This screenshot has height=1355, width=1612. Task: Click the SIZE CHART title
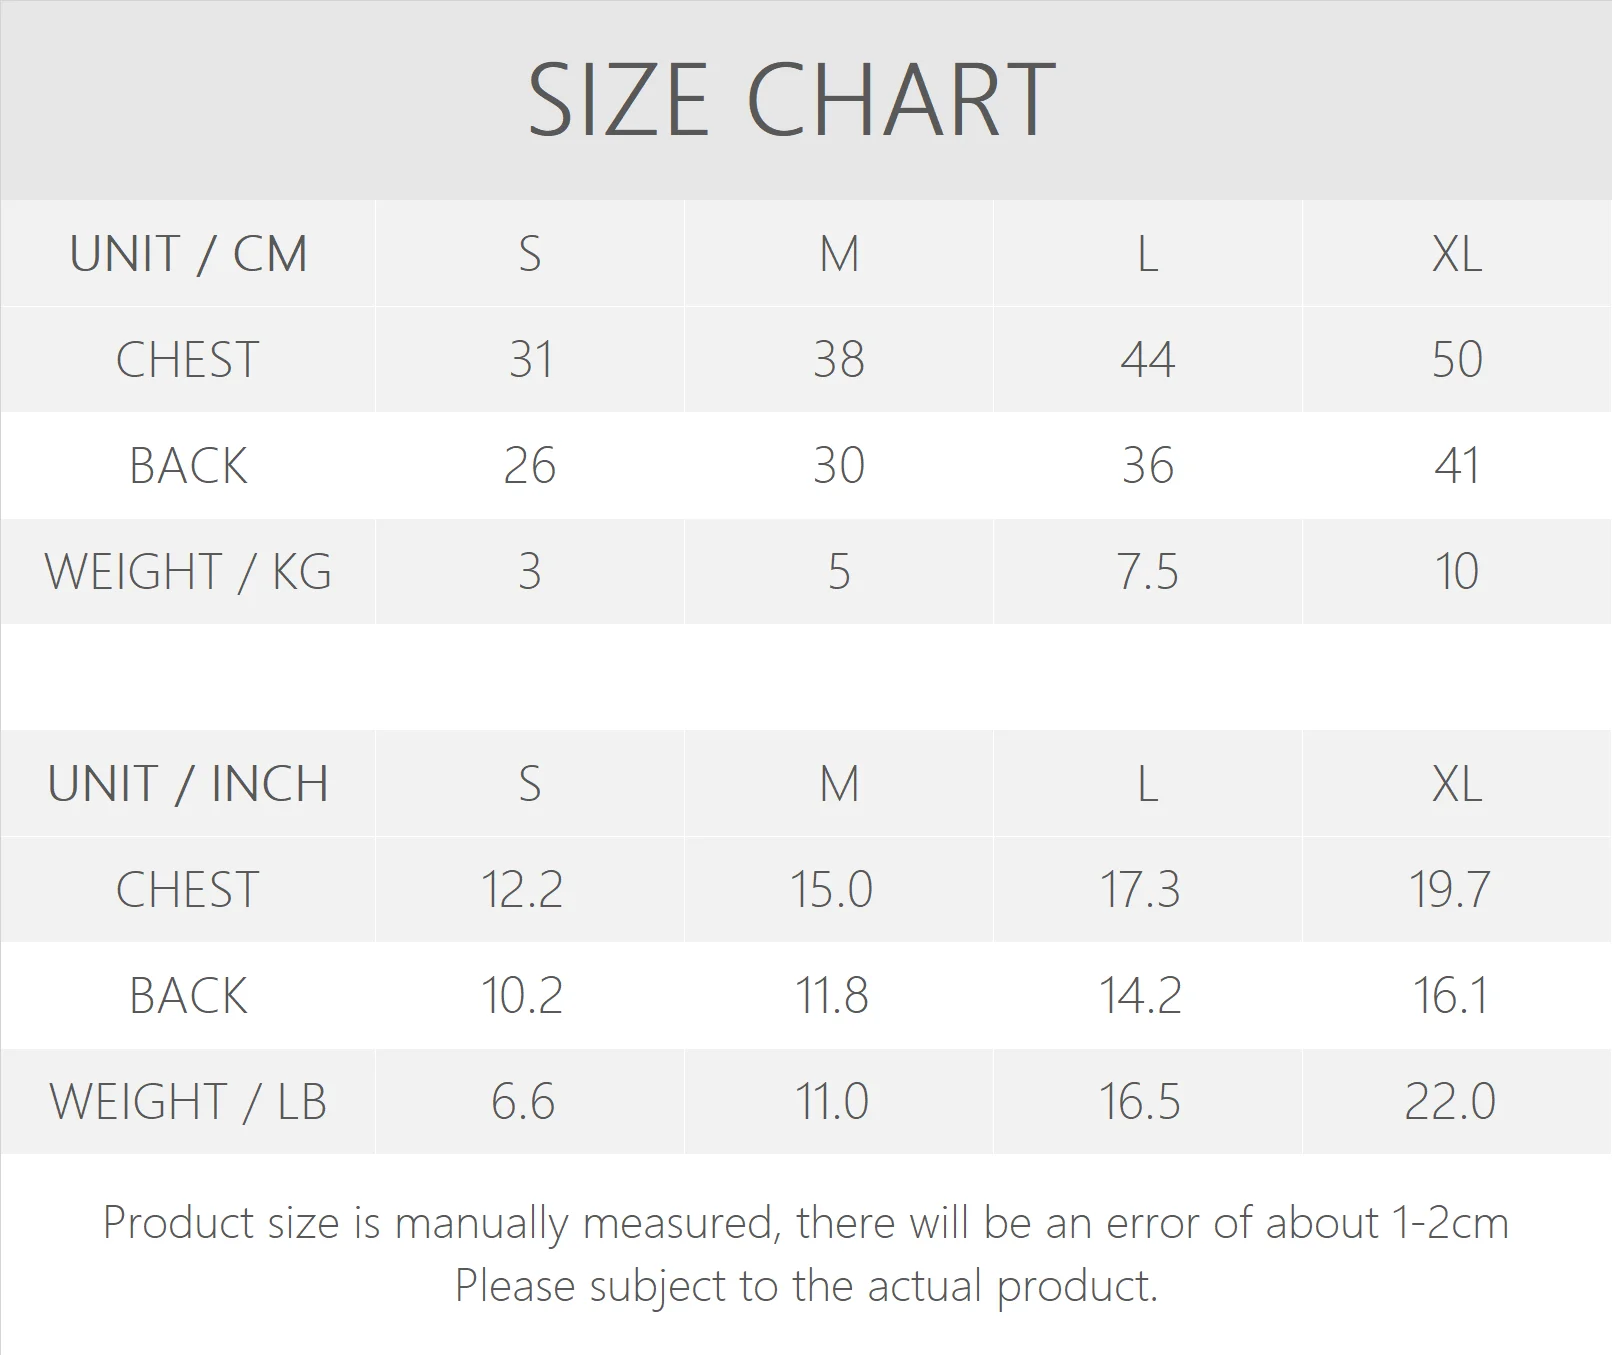(x=791, y=100)
